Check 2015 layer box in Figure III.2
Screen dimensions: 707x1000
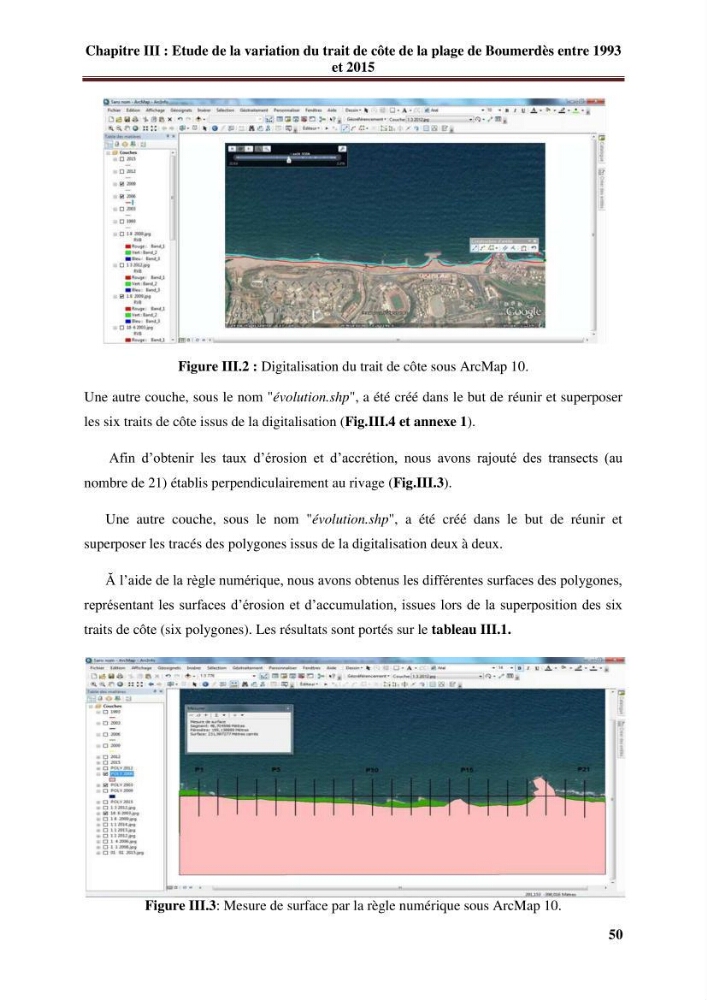pos(123,159)
